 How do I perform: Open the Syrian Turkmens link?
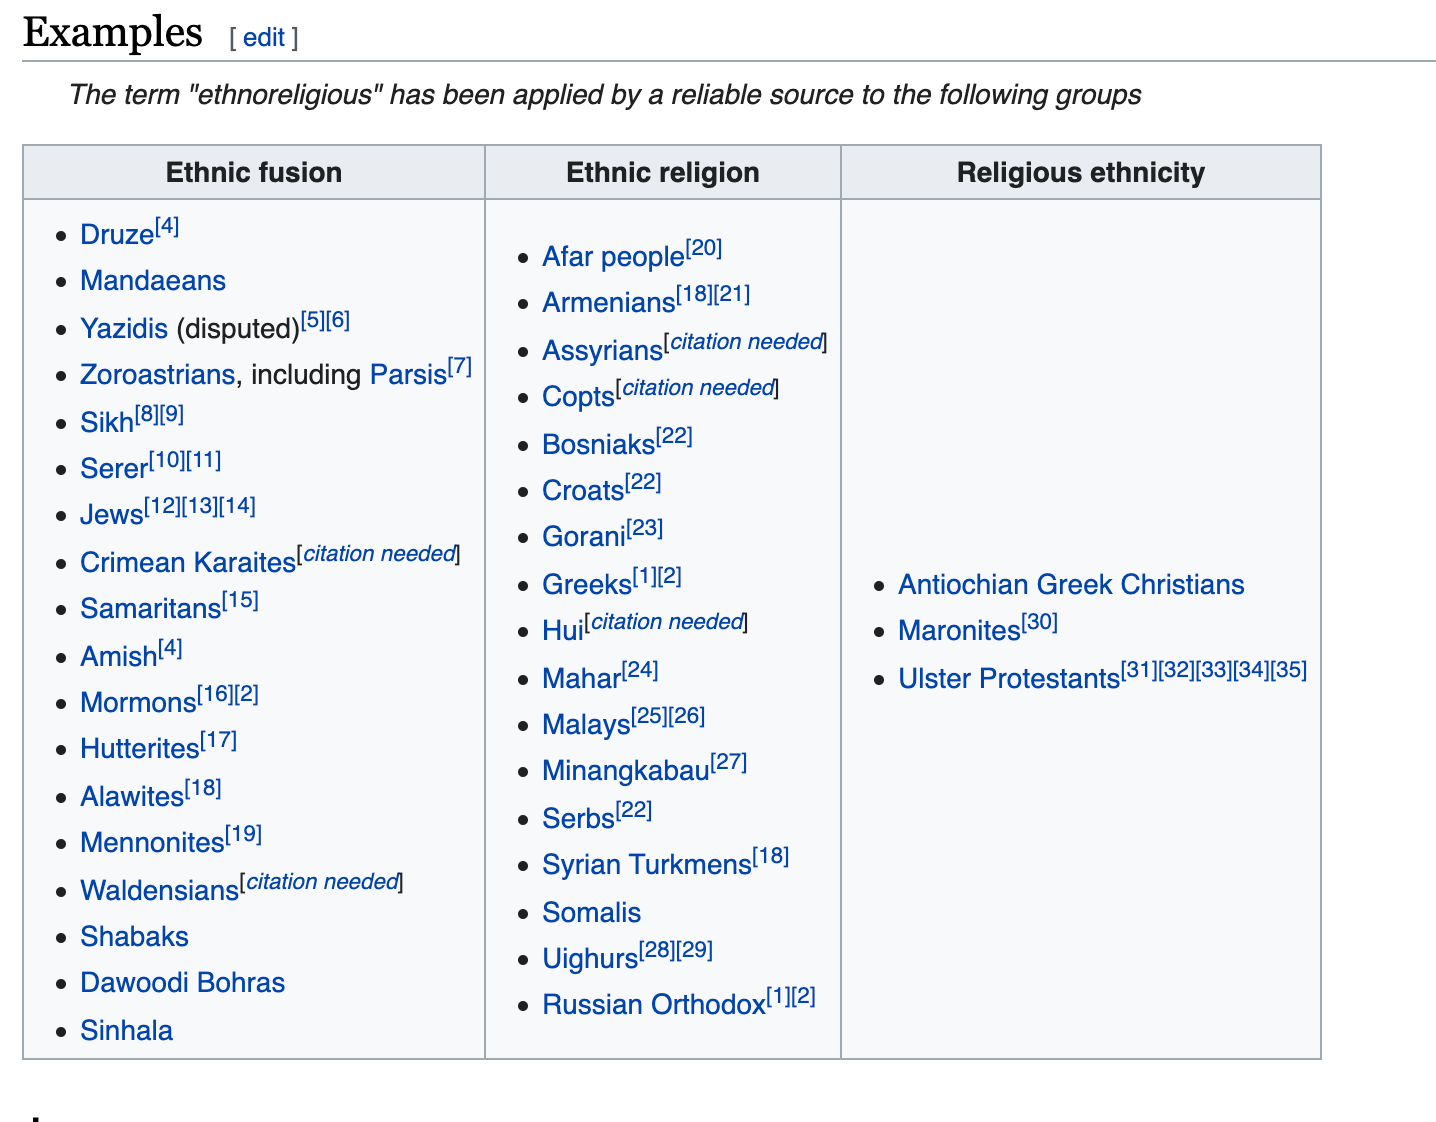click(646, 865)
